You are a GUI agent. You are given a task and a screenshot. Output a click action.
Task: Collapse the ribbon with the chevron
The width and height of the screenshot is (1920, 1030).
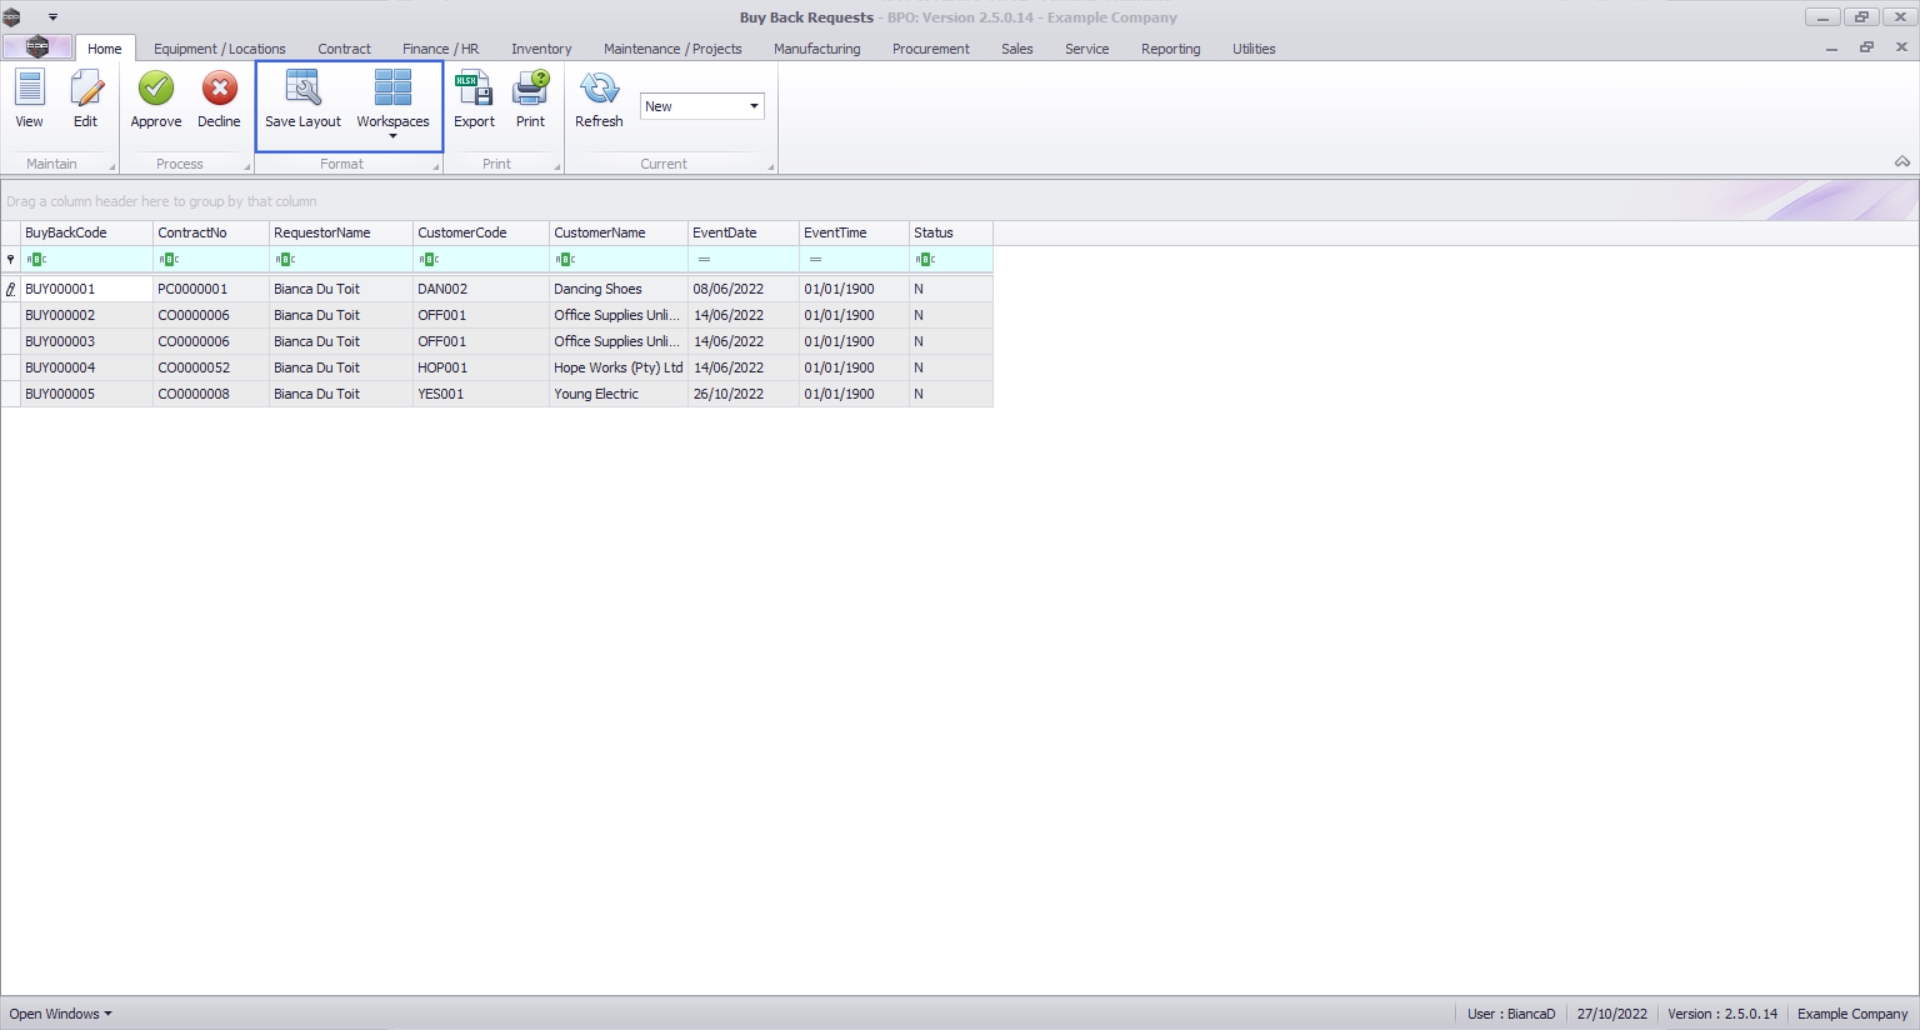(1902, 162)
